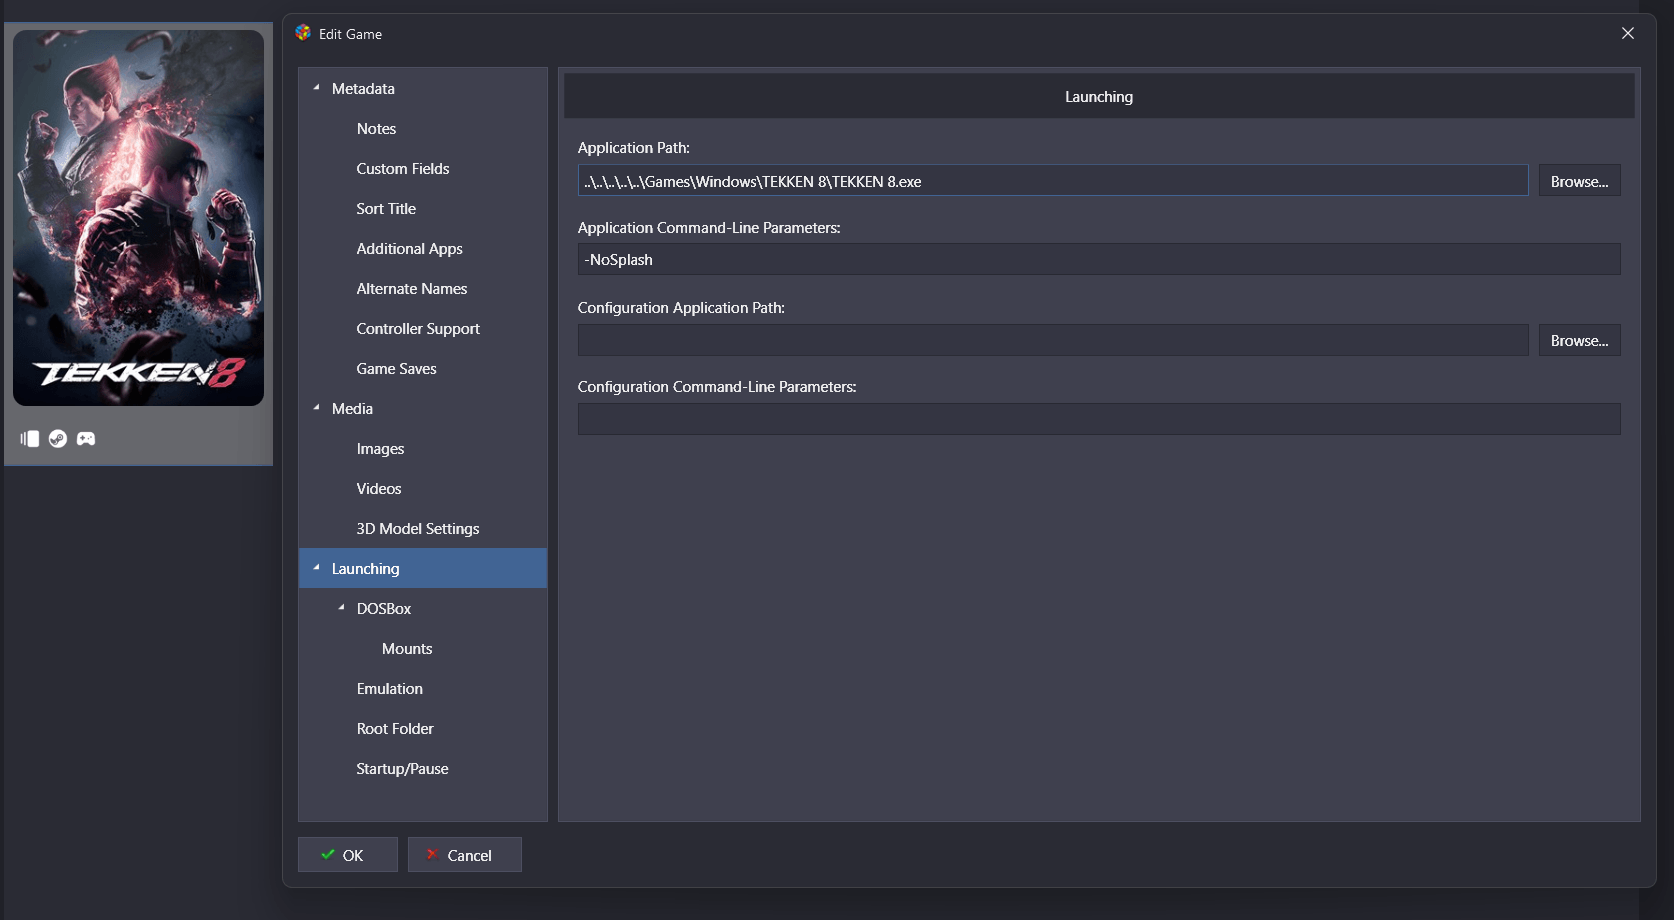1674x920 pixels.
Task: Open Controller Support settings
Action: click(x=418, y=329)
